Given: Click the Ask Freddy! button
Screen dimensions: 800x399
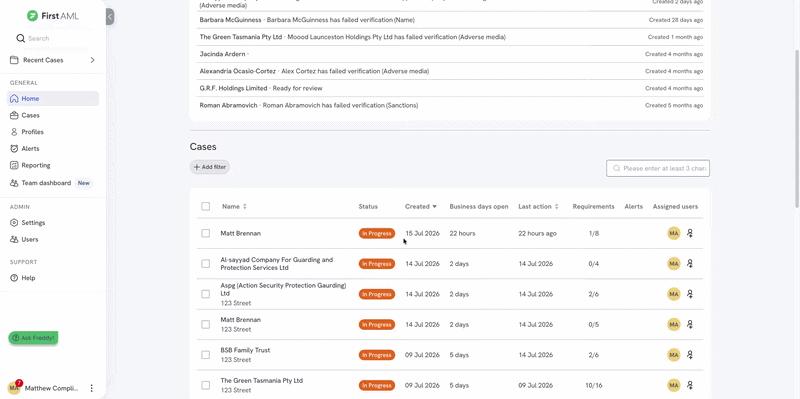Looking at the screenshot, I should pyautogui.click(x=33, y=338).
